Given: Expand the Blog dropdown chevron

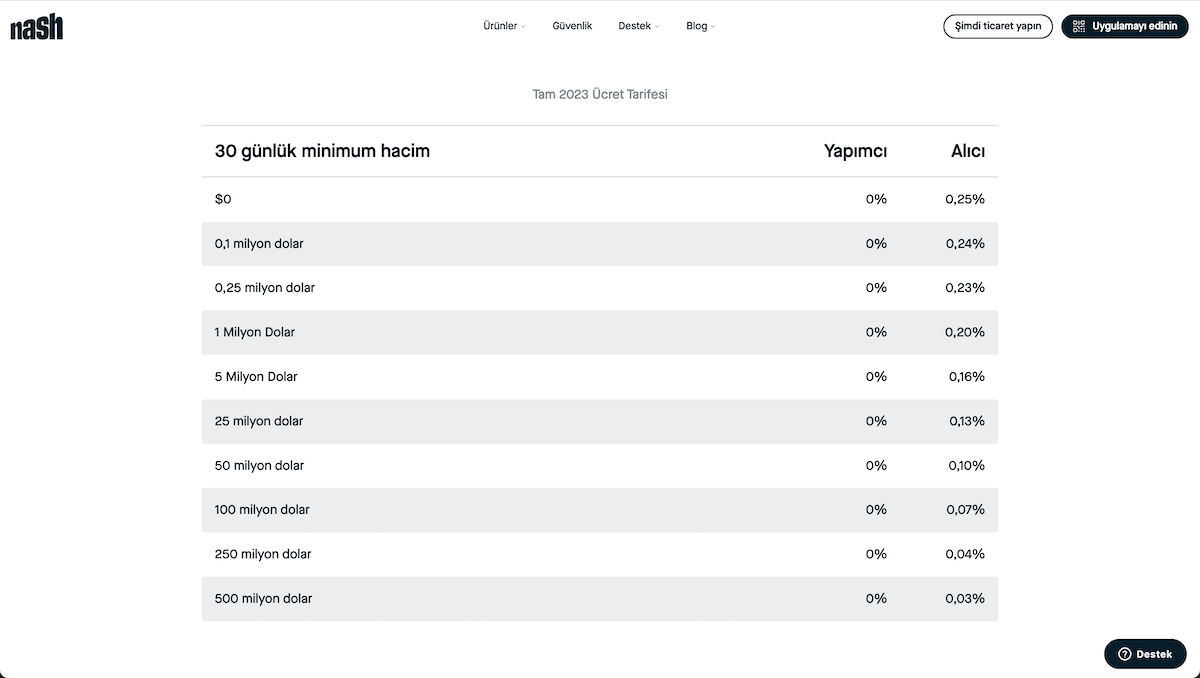Looking at the screenshot, I should click(x=713, y=27).
